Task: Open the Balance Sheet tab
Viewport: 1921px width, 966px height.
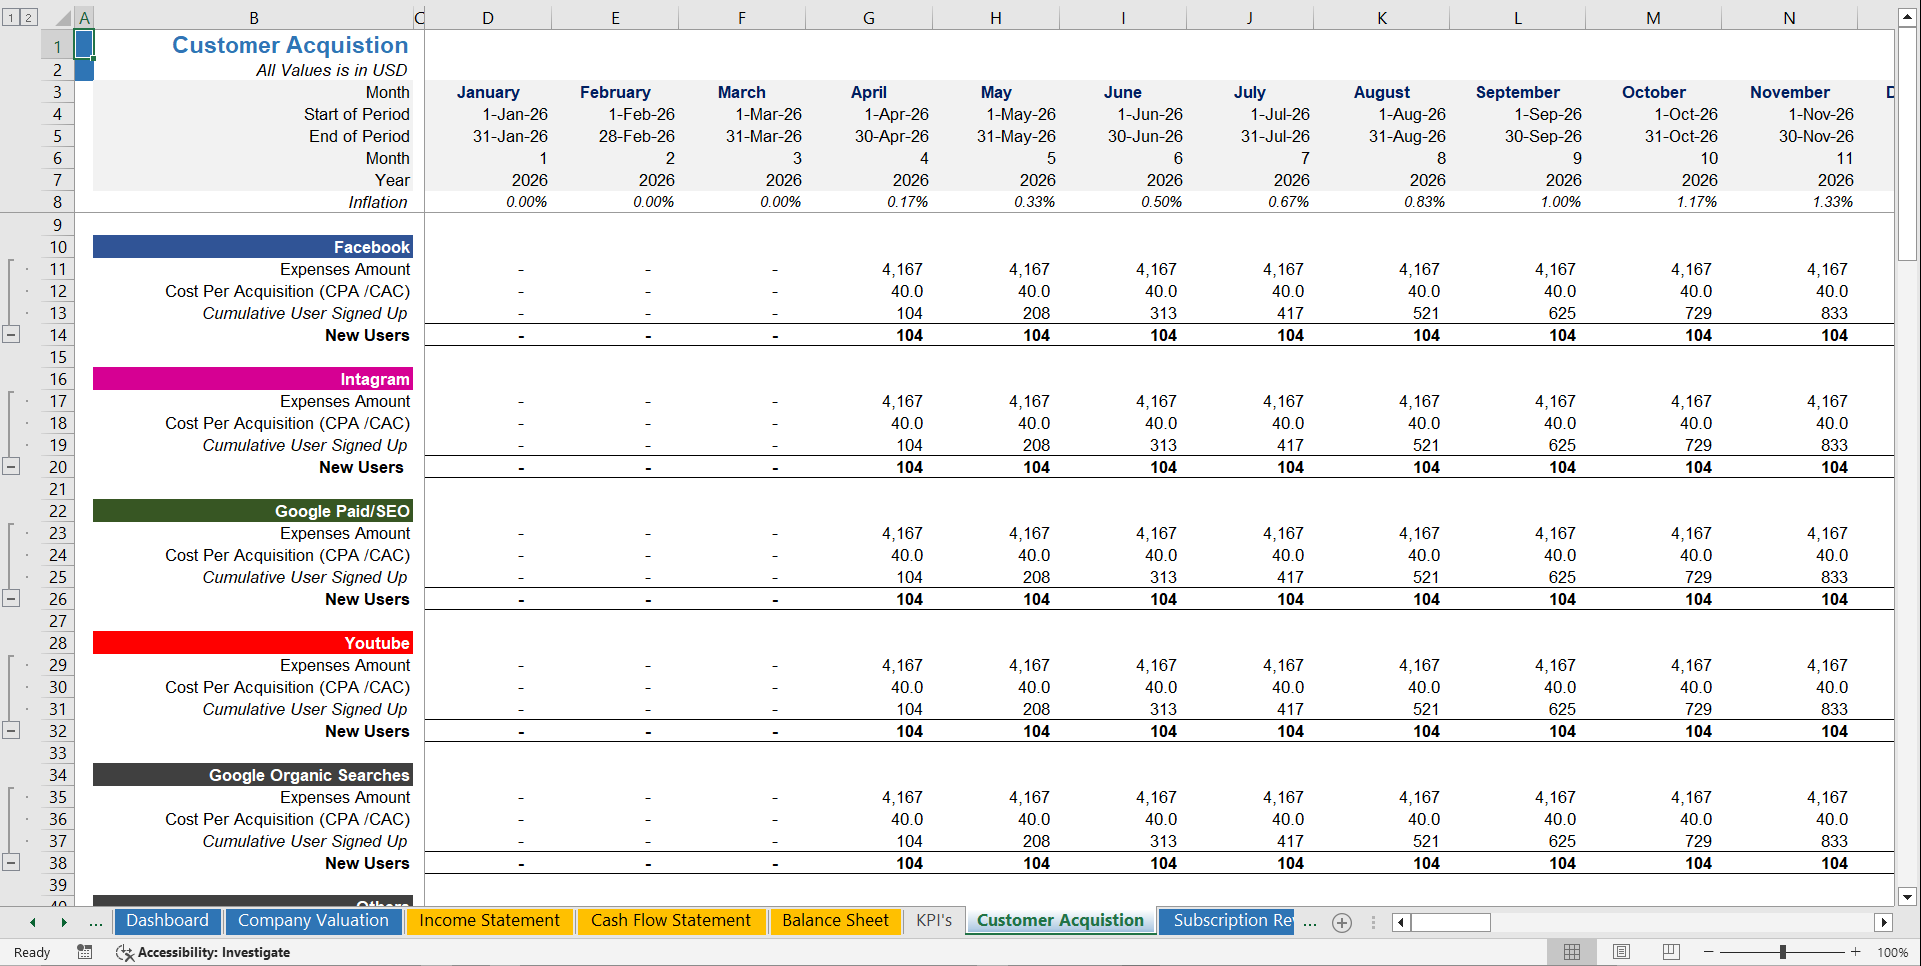Action: coord(836,920)
